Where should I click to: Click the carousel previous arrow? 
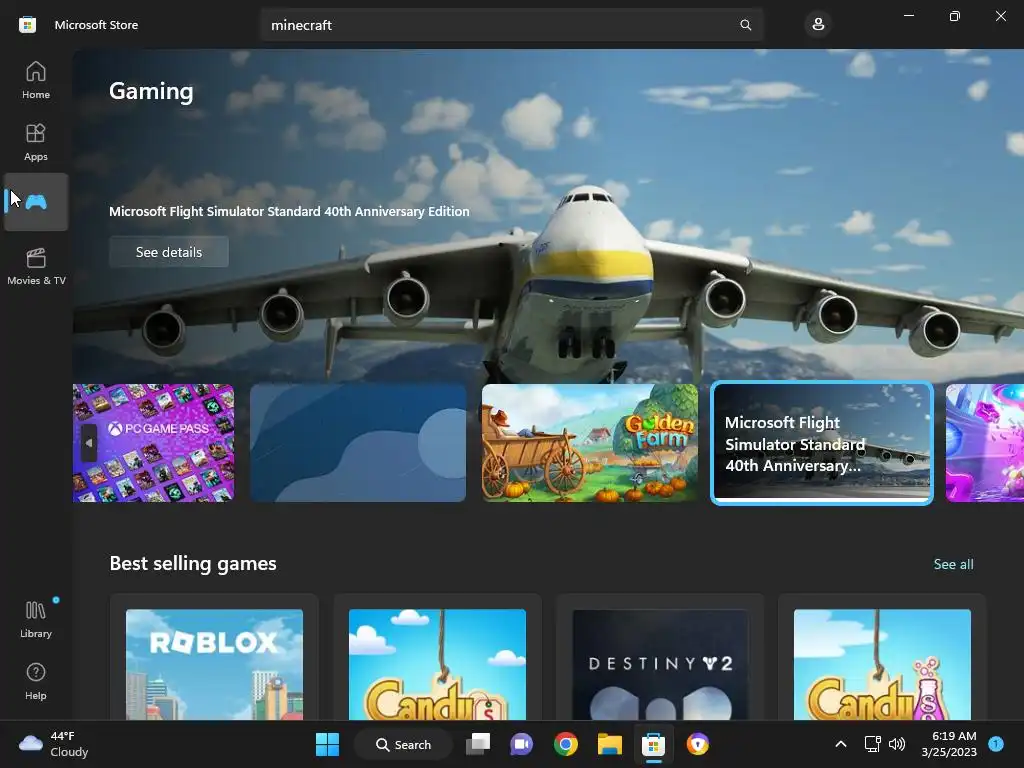[x=89, y=443]
